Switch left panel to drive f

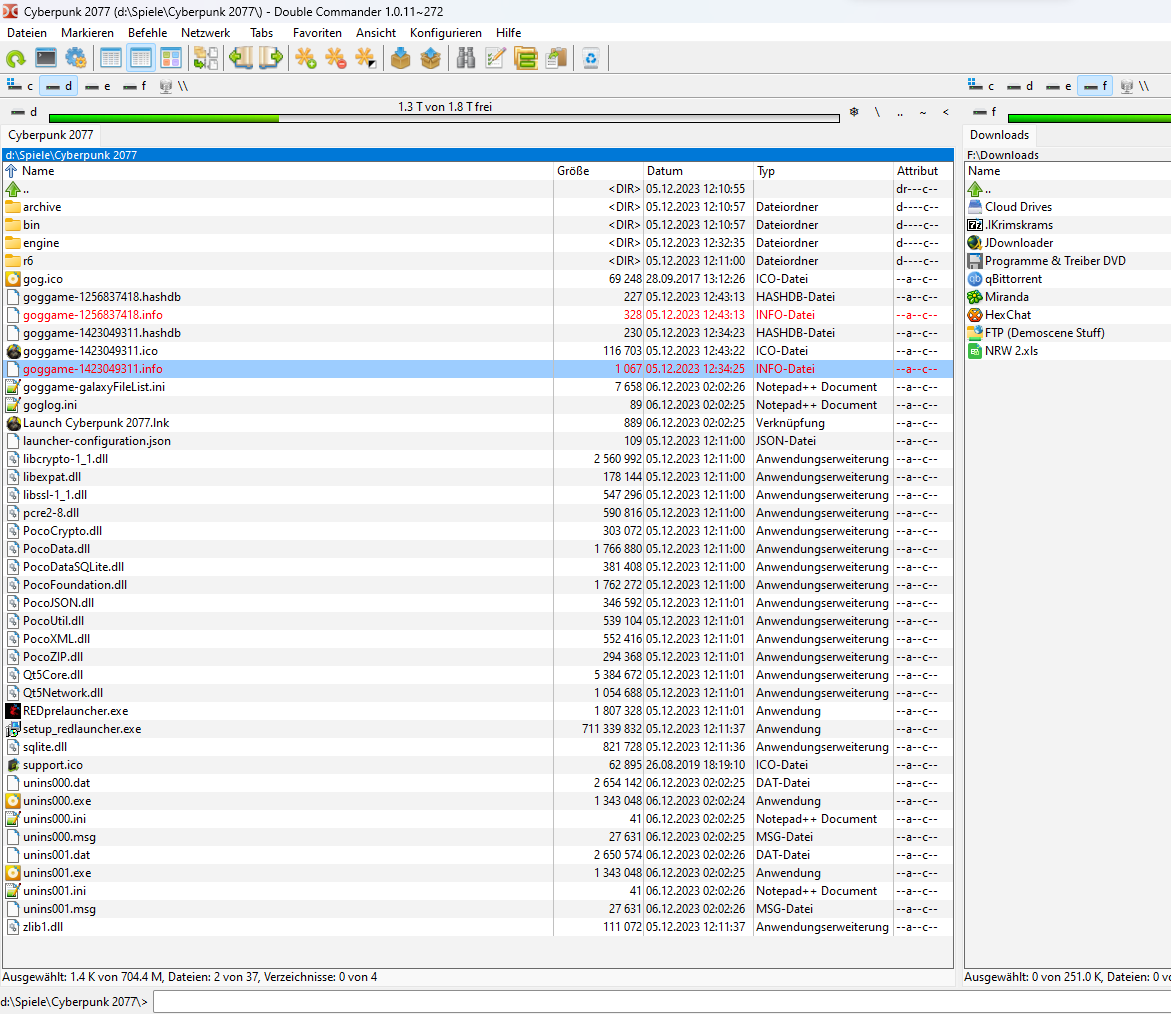[x=134, y=86]
